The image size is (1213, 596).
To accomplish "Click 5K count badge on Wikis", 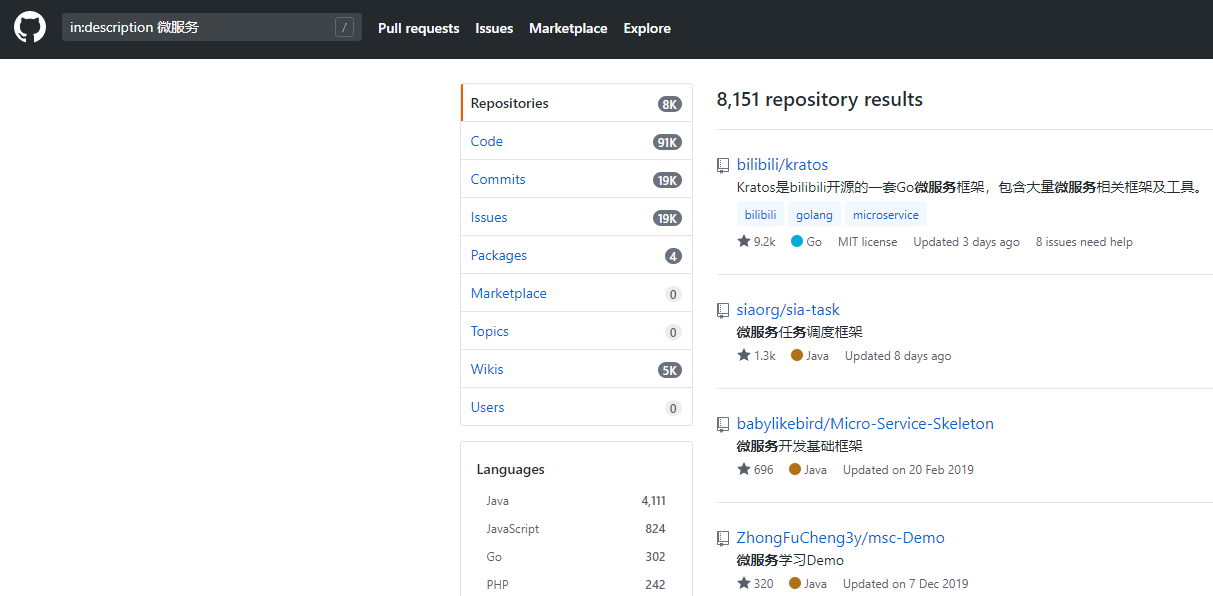I will tap(670, 370).
